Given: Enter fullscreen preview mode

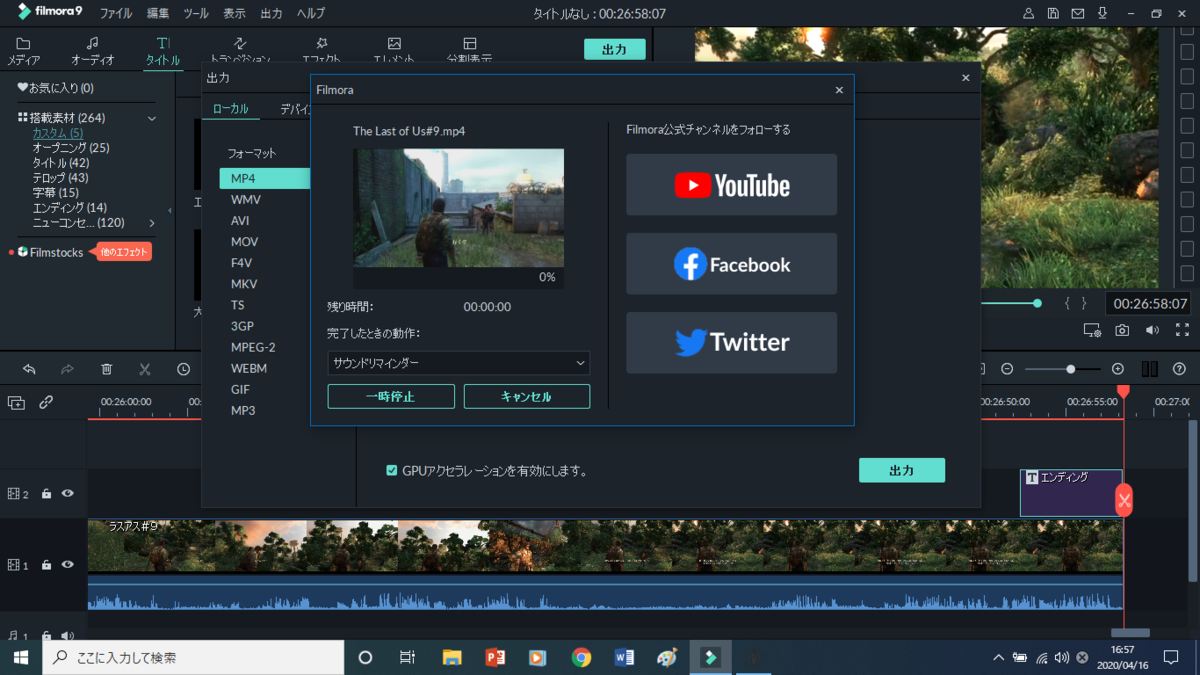Looking at the screenshot, I should [1182, 330].
